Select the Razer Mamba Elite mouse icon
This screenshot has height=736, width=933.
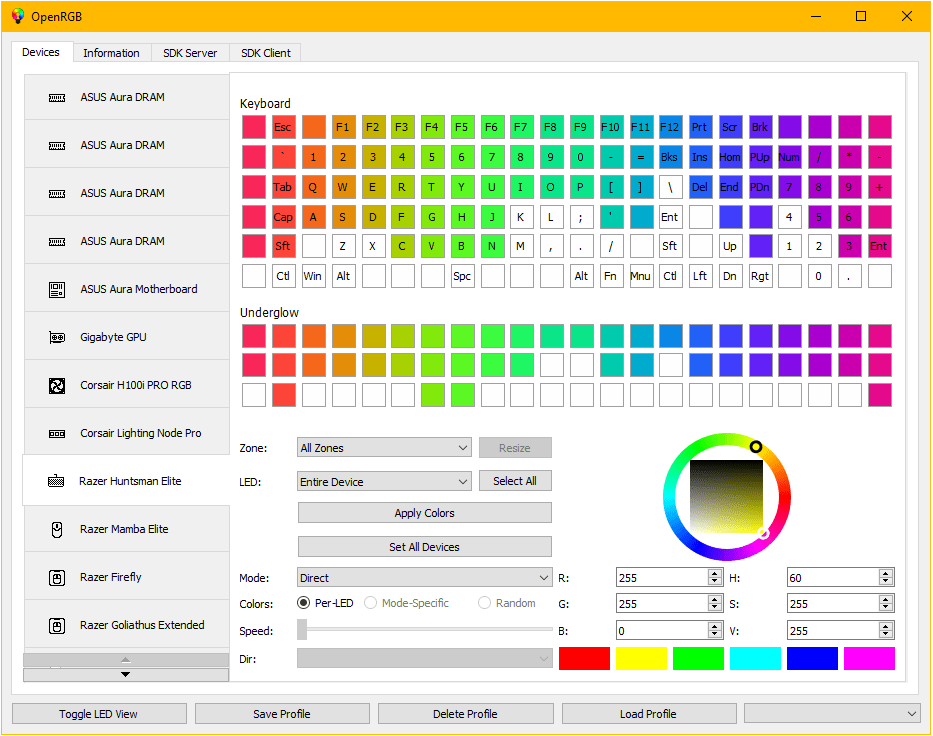57,528
